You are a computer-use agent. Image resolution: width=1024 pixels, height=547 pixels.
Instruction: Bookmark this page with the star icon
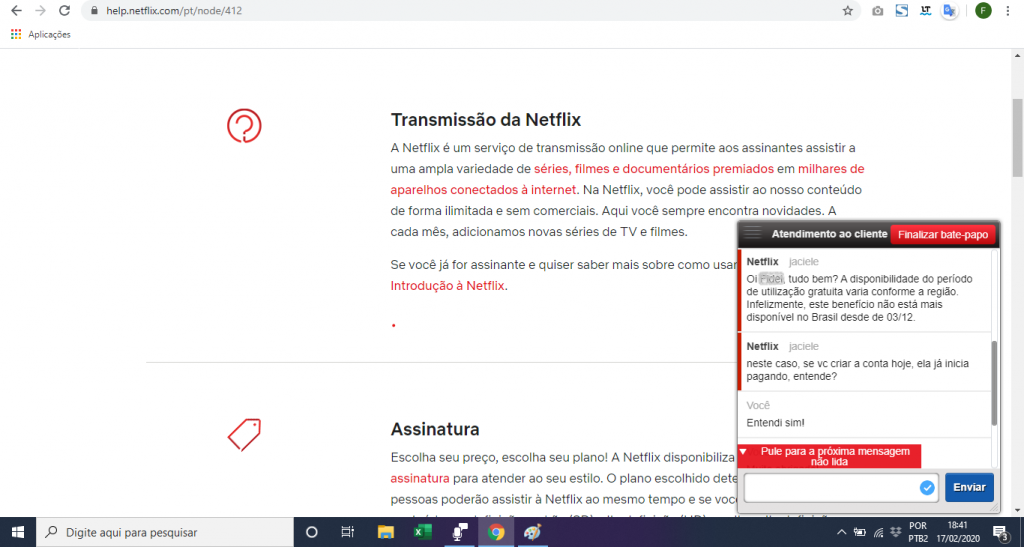[x=848, y=10]
